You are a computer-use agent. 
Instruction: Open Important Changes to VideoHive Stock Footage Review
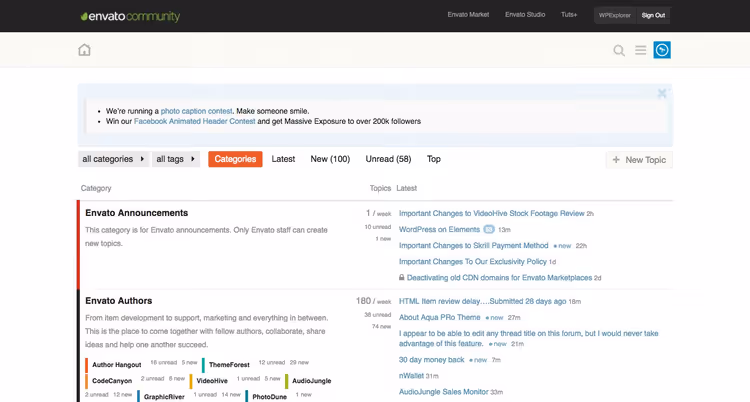[x=492, y=213]
